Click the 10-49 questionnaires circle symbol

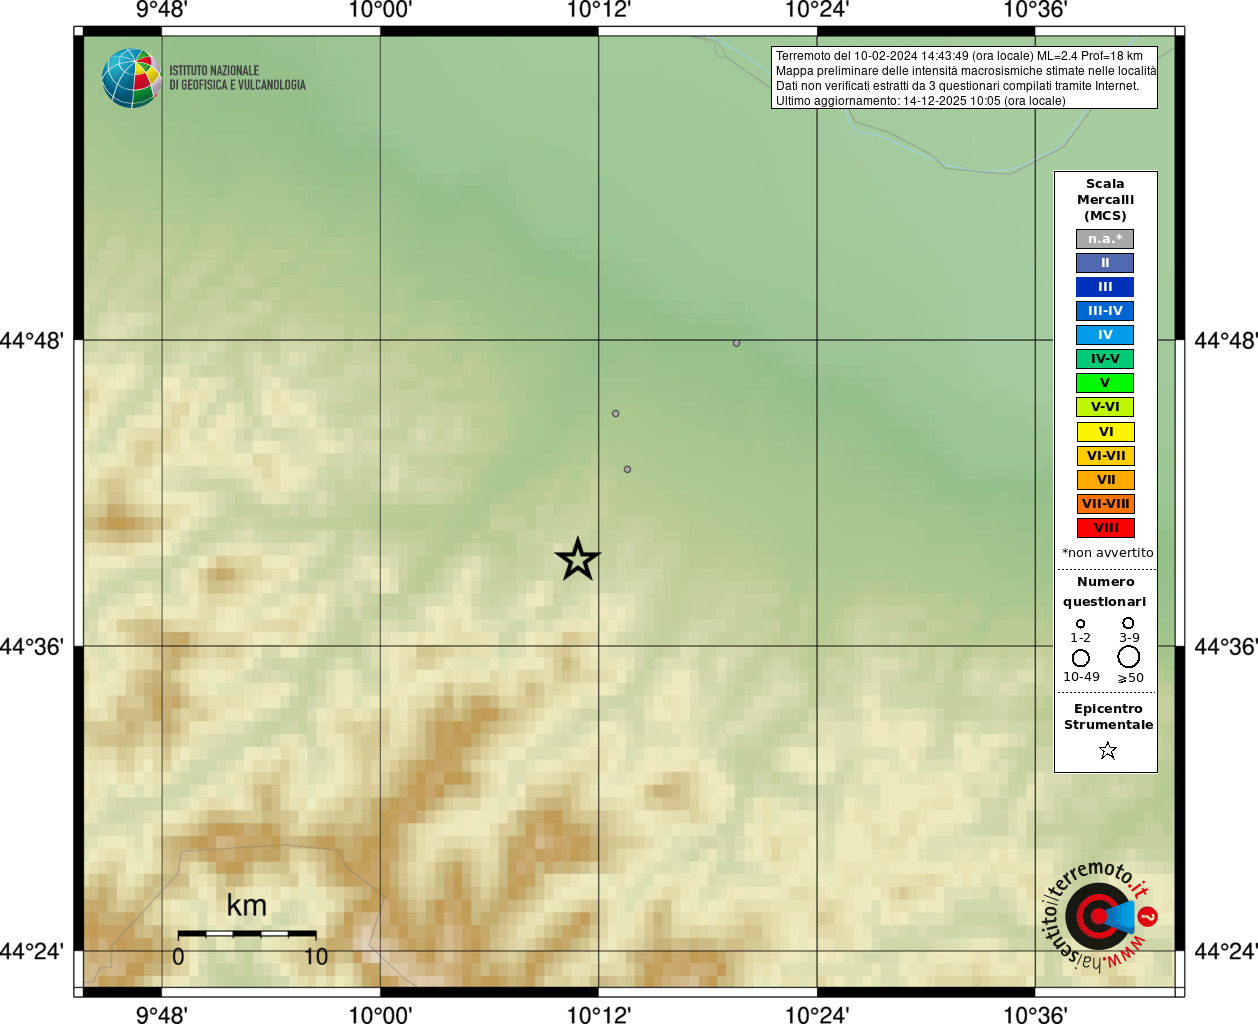point(1081,658)
